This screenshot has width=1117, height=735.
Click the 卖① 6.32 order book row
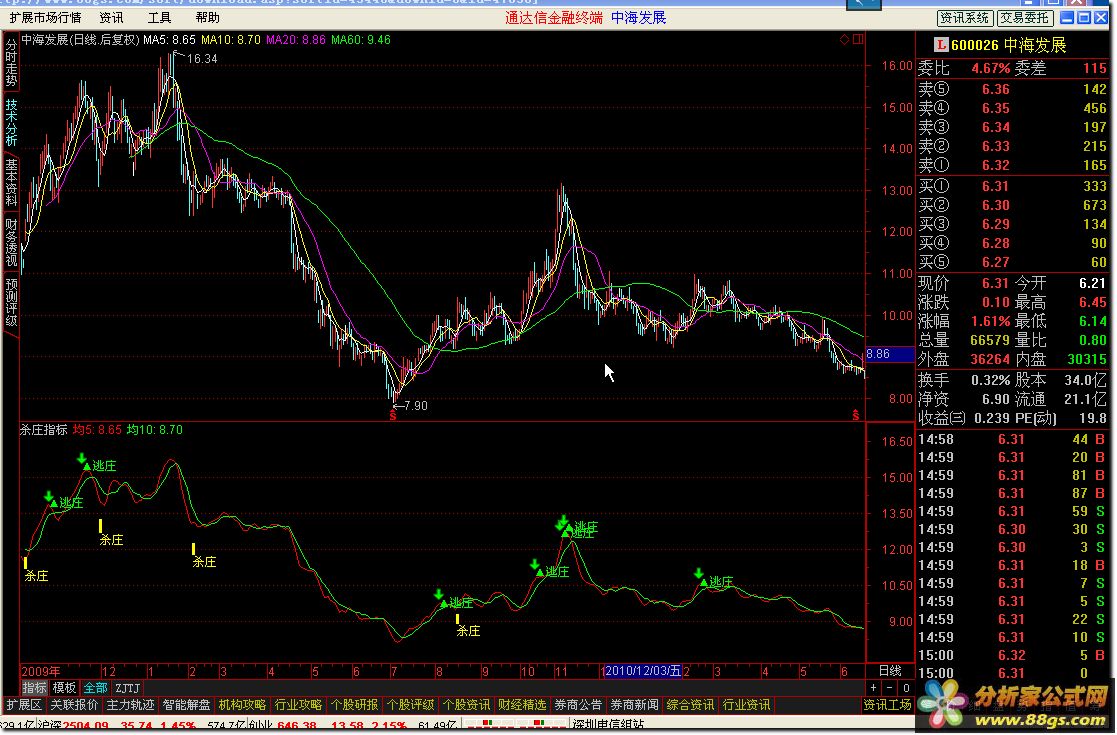tap(1012, 165)
